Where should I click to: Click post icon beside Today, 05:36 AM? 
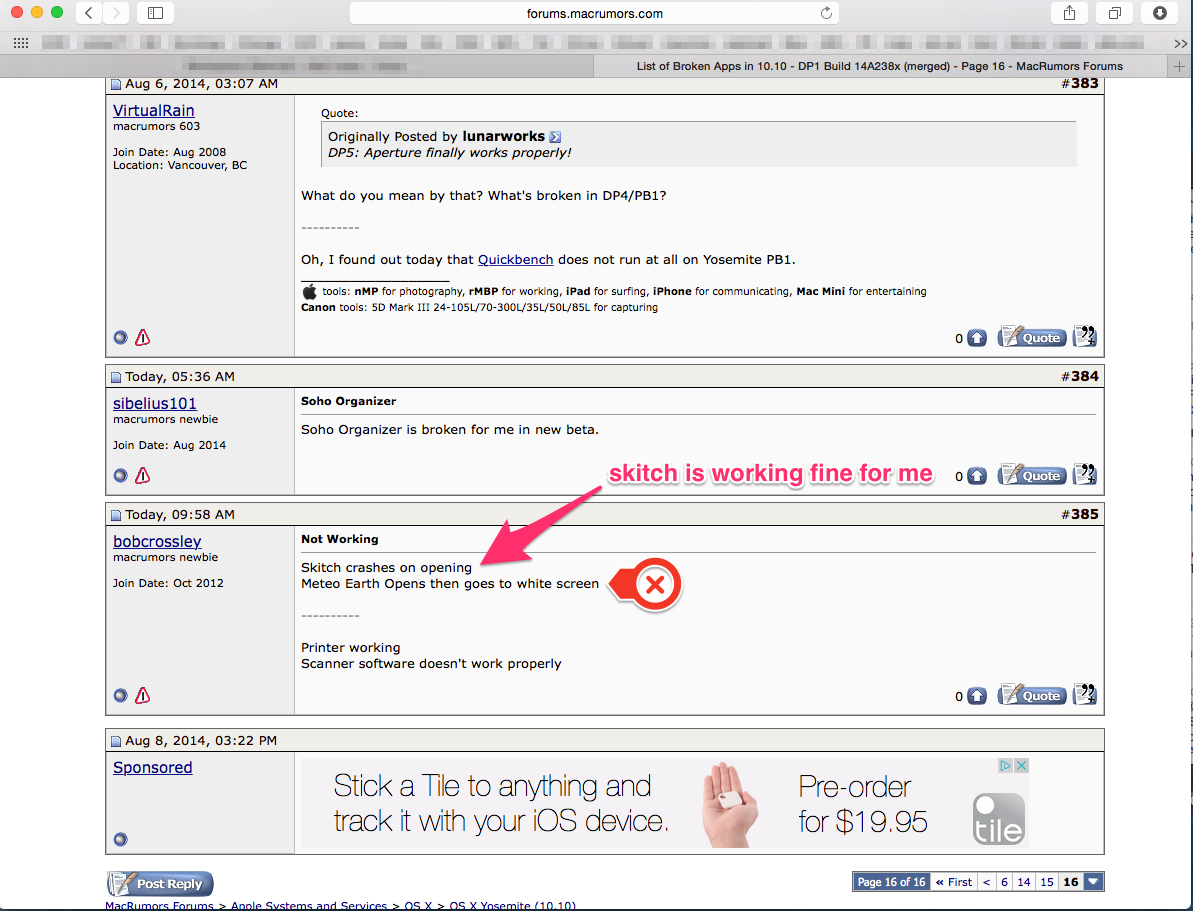(116, 377)
